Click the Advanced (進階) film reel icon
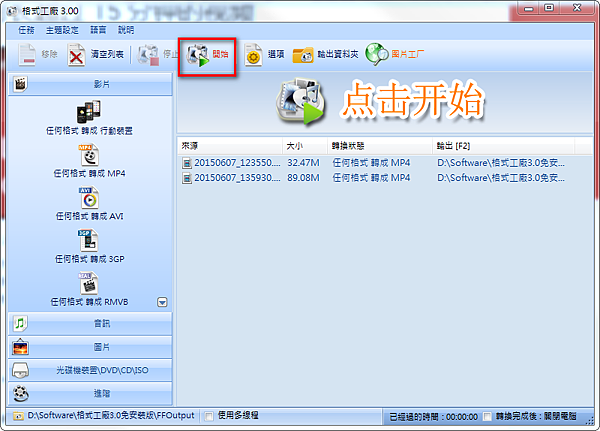 [20, 393]
